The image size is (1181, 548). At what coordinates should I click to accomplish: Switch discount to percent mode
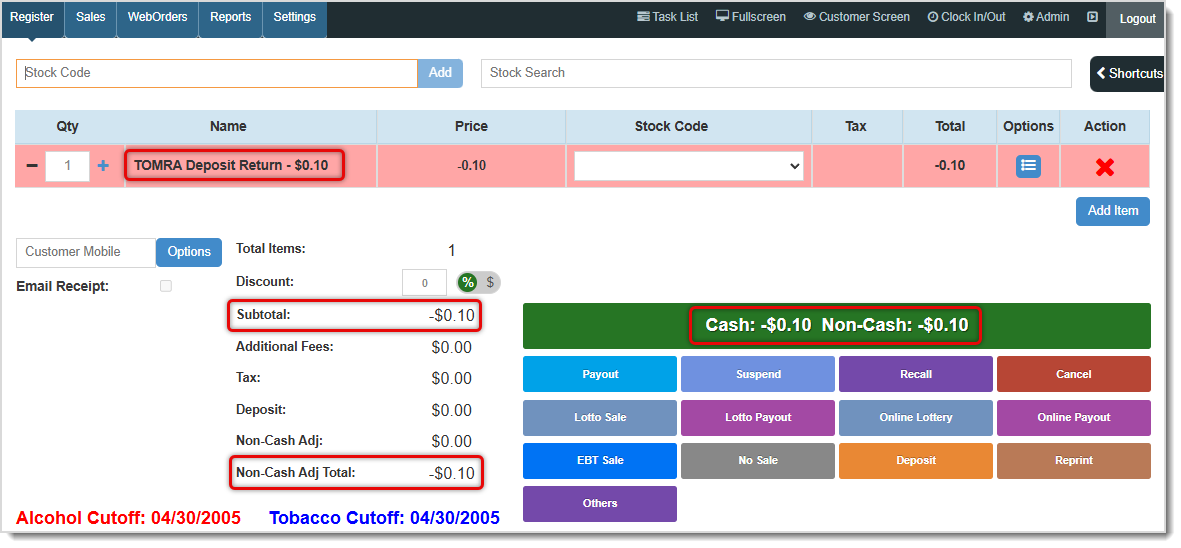click(467, 283)
